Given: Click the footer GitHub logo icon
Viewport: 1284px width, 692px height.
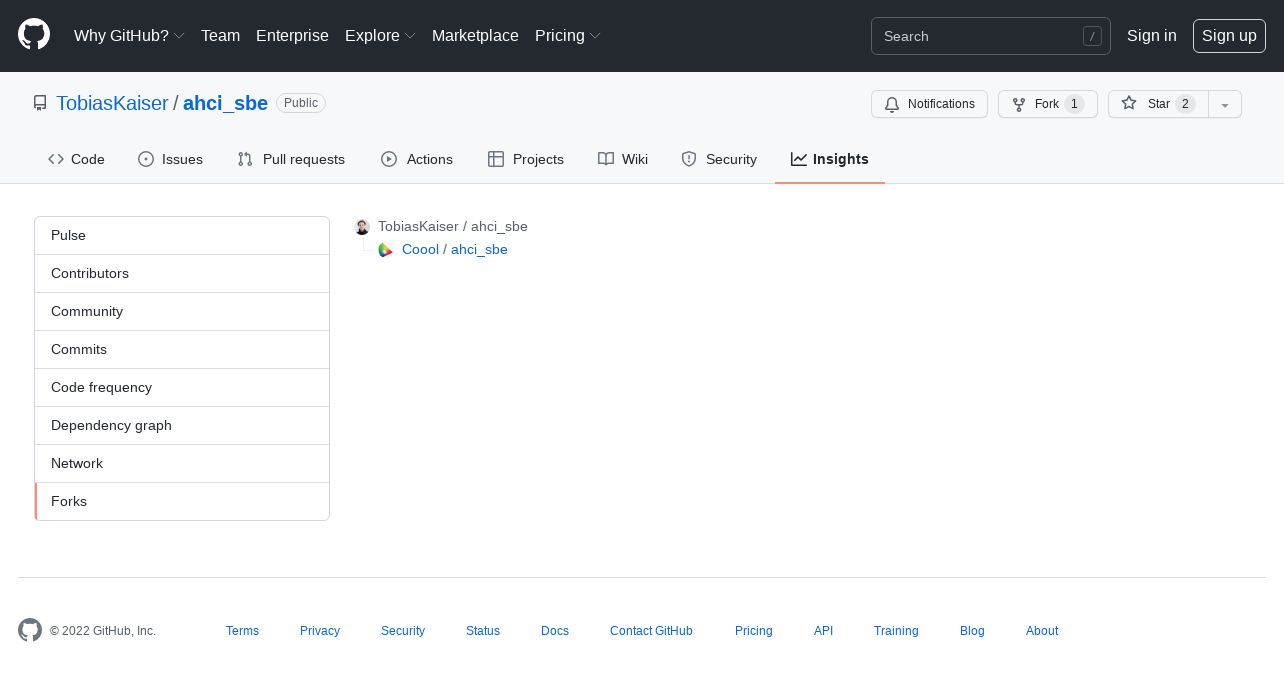Looking at the screenshot, I should (x=30, y=630).
